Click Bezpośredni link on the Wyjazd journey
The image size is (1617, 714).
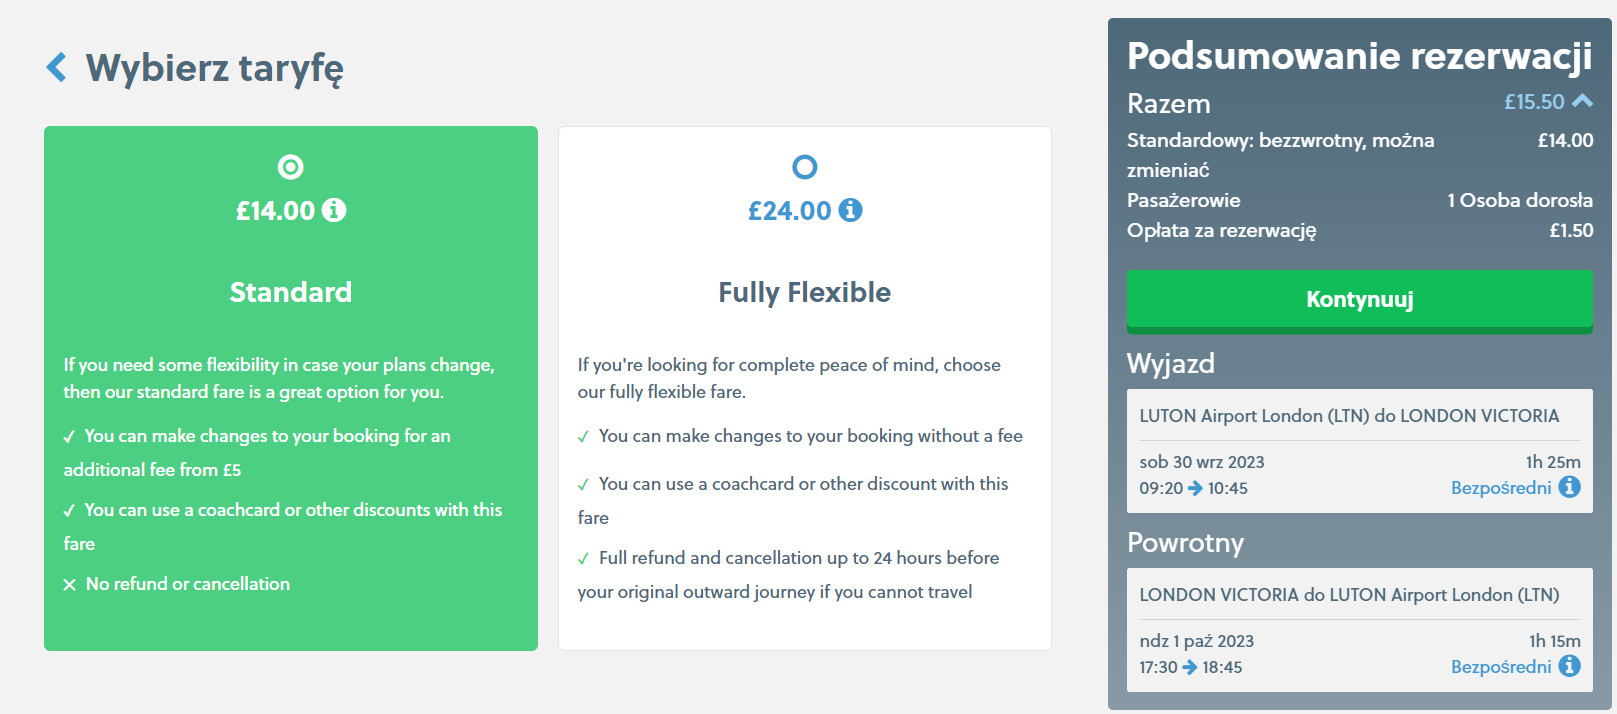(x=1500, y=488)
